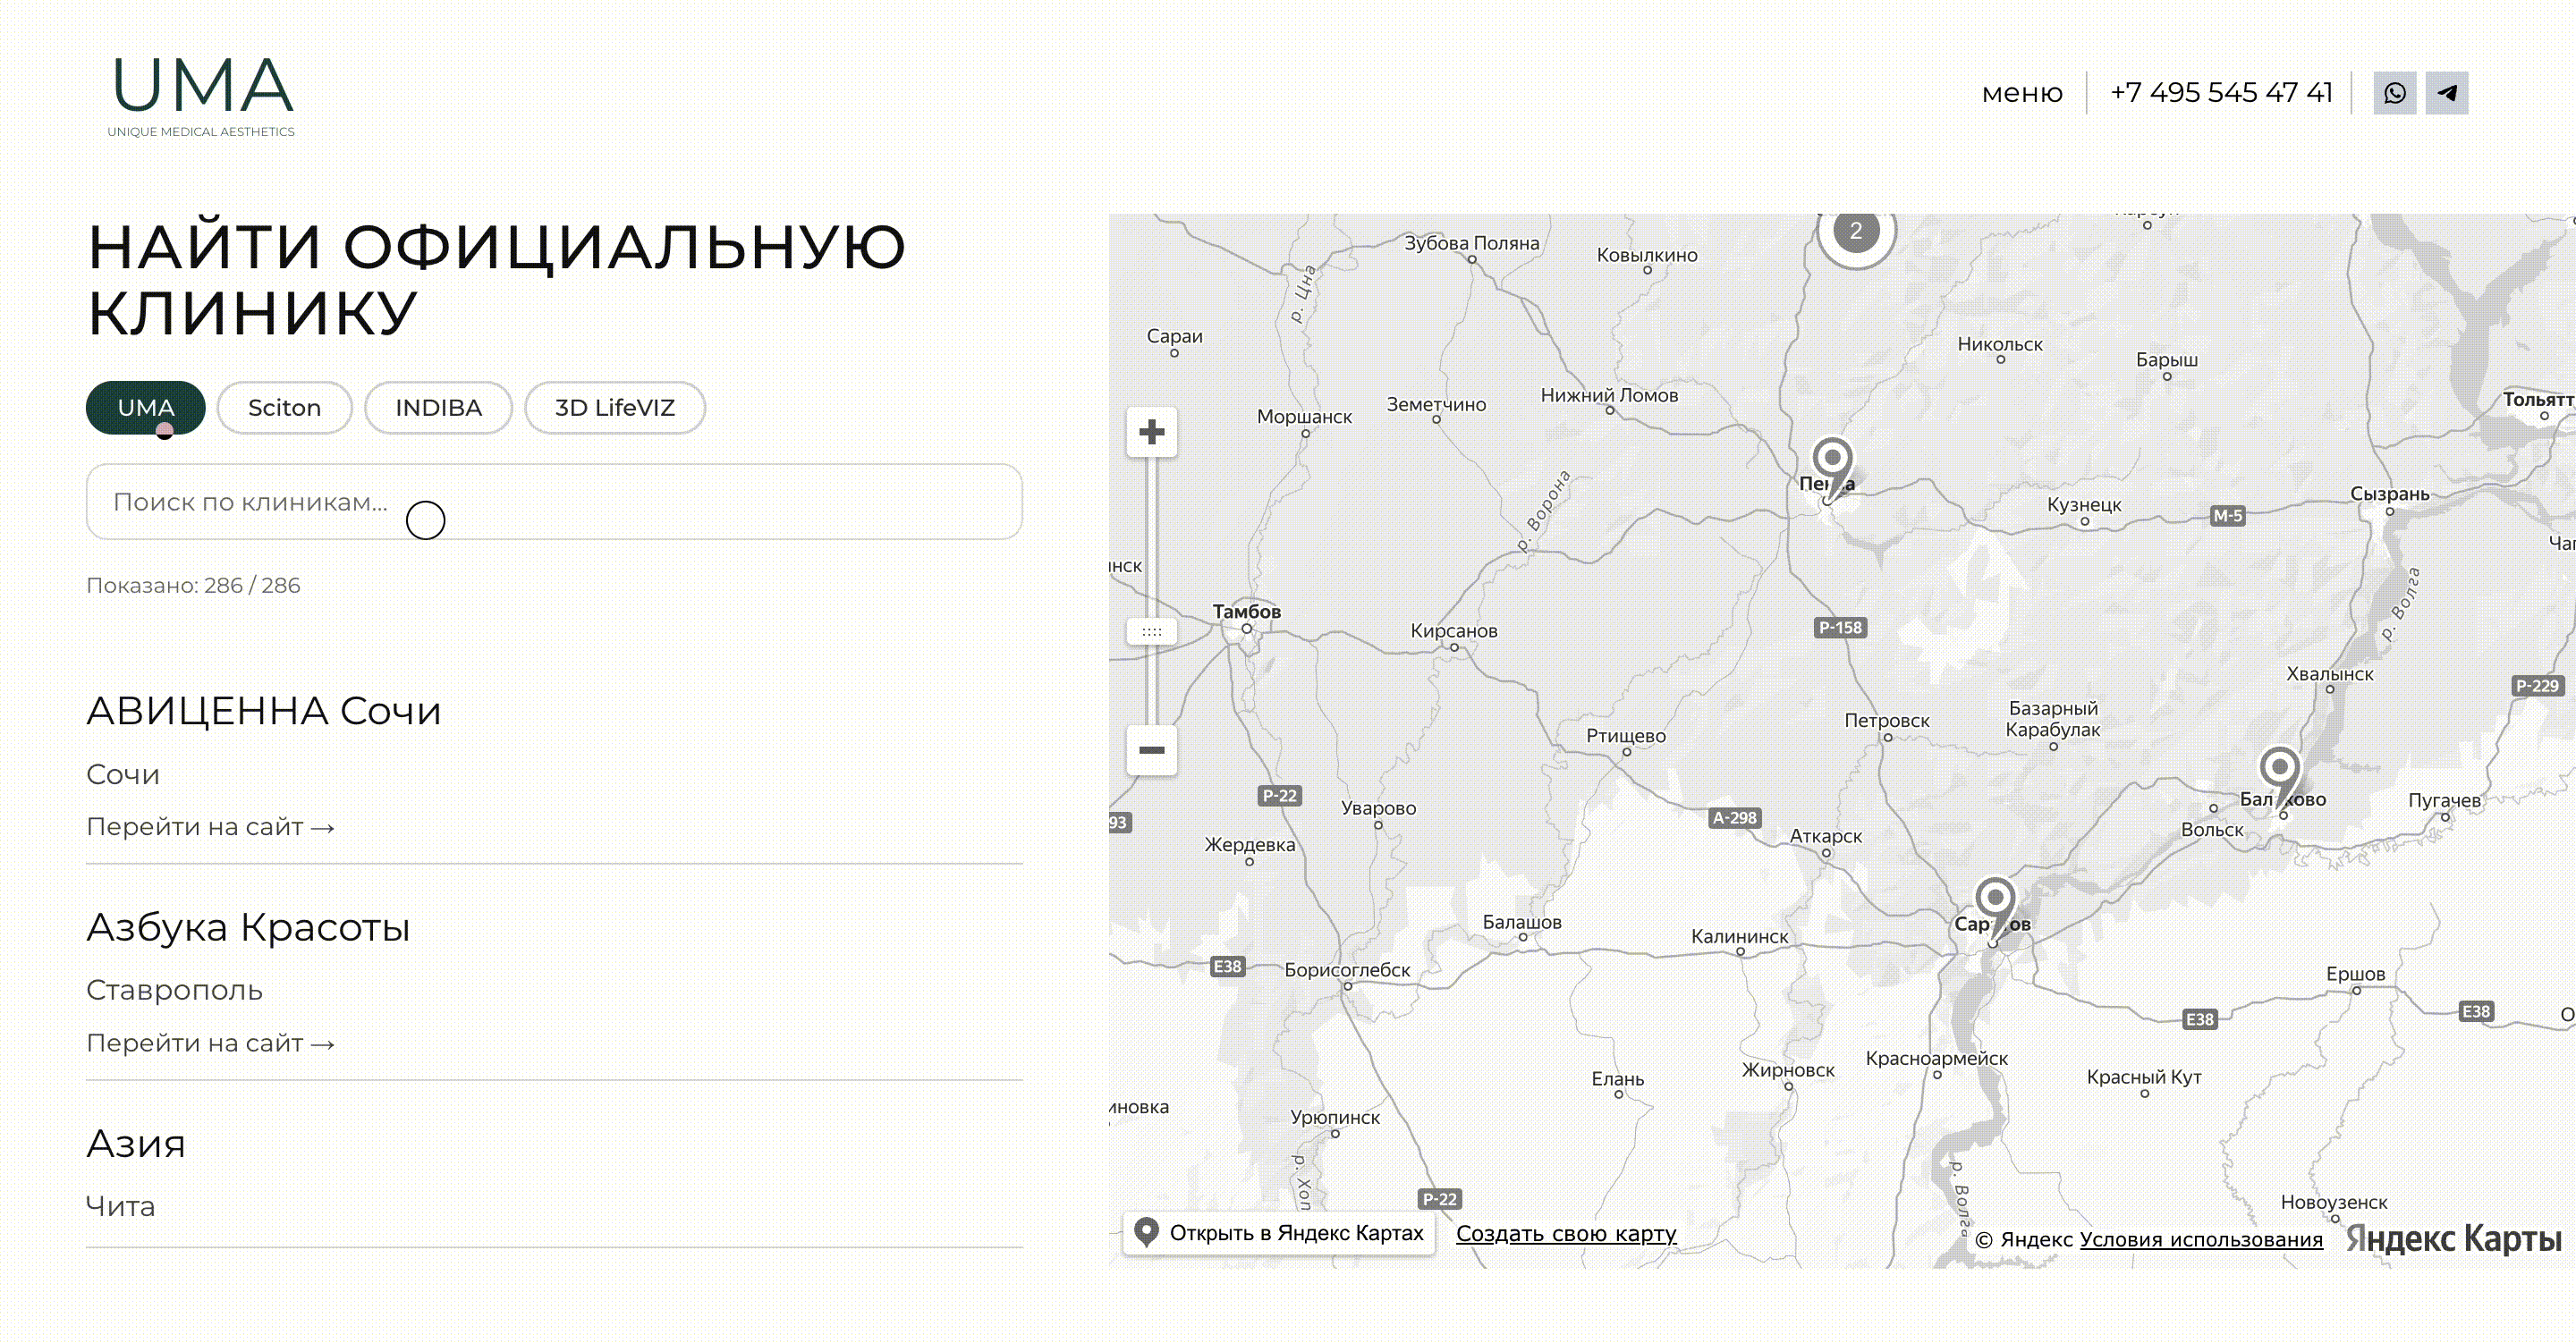
Task: Select the 3D LifeVIZ filter chip
Action: tap(615, 408)
